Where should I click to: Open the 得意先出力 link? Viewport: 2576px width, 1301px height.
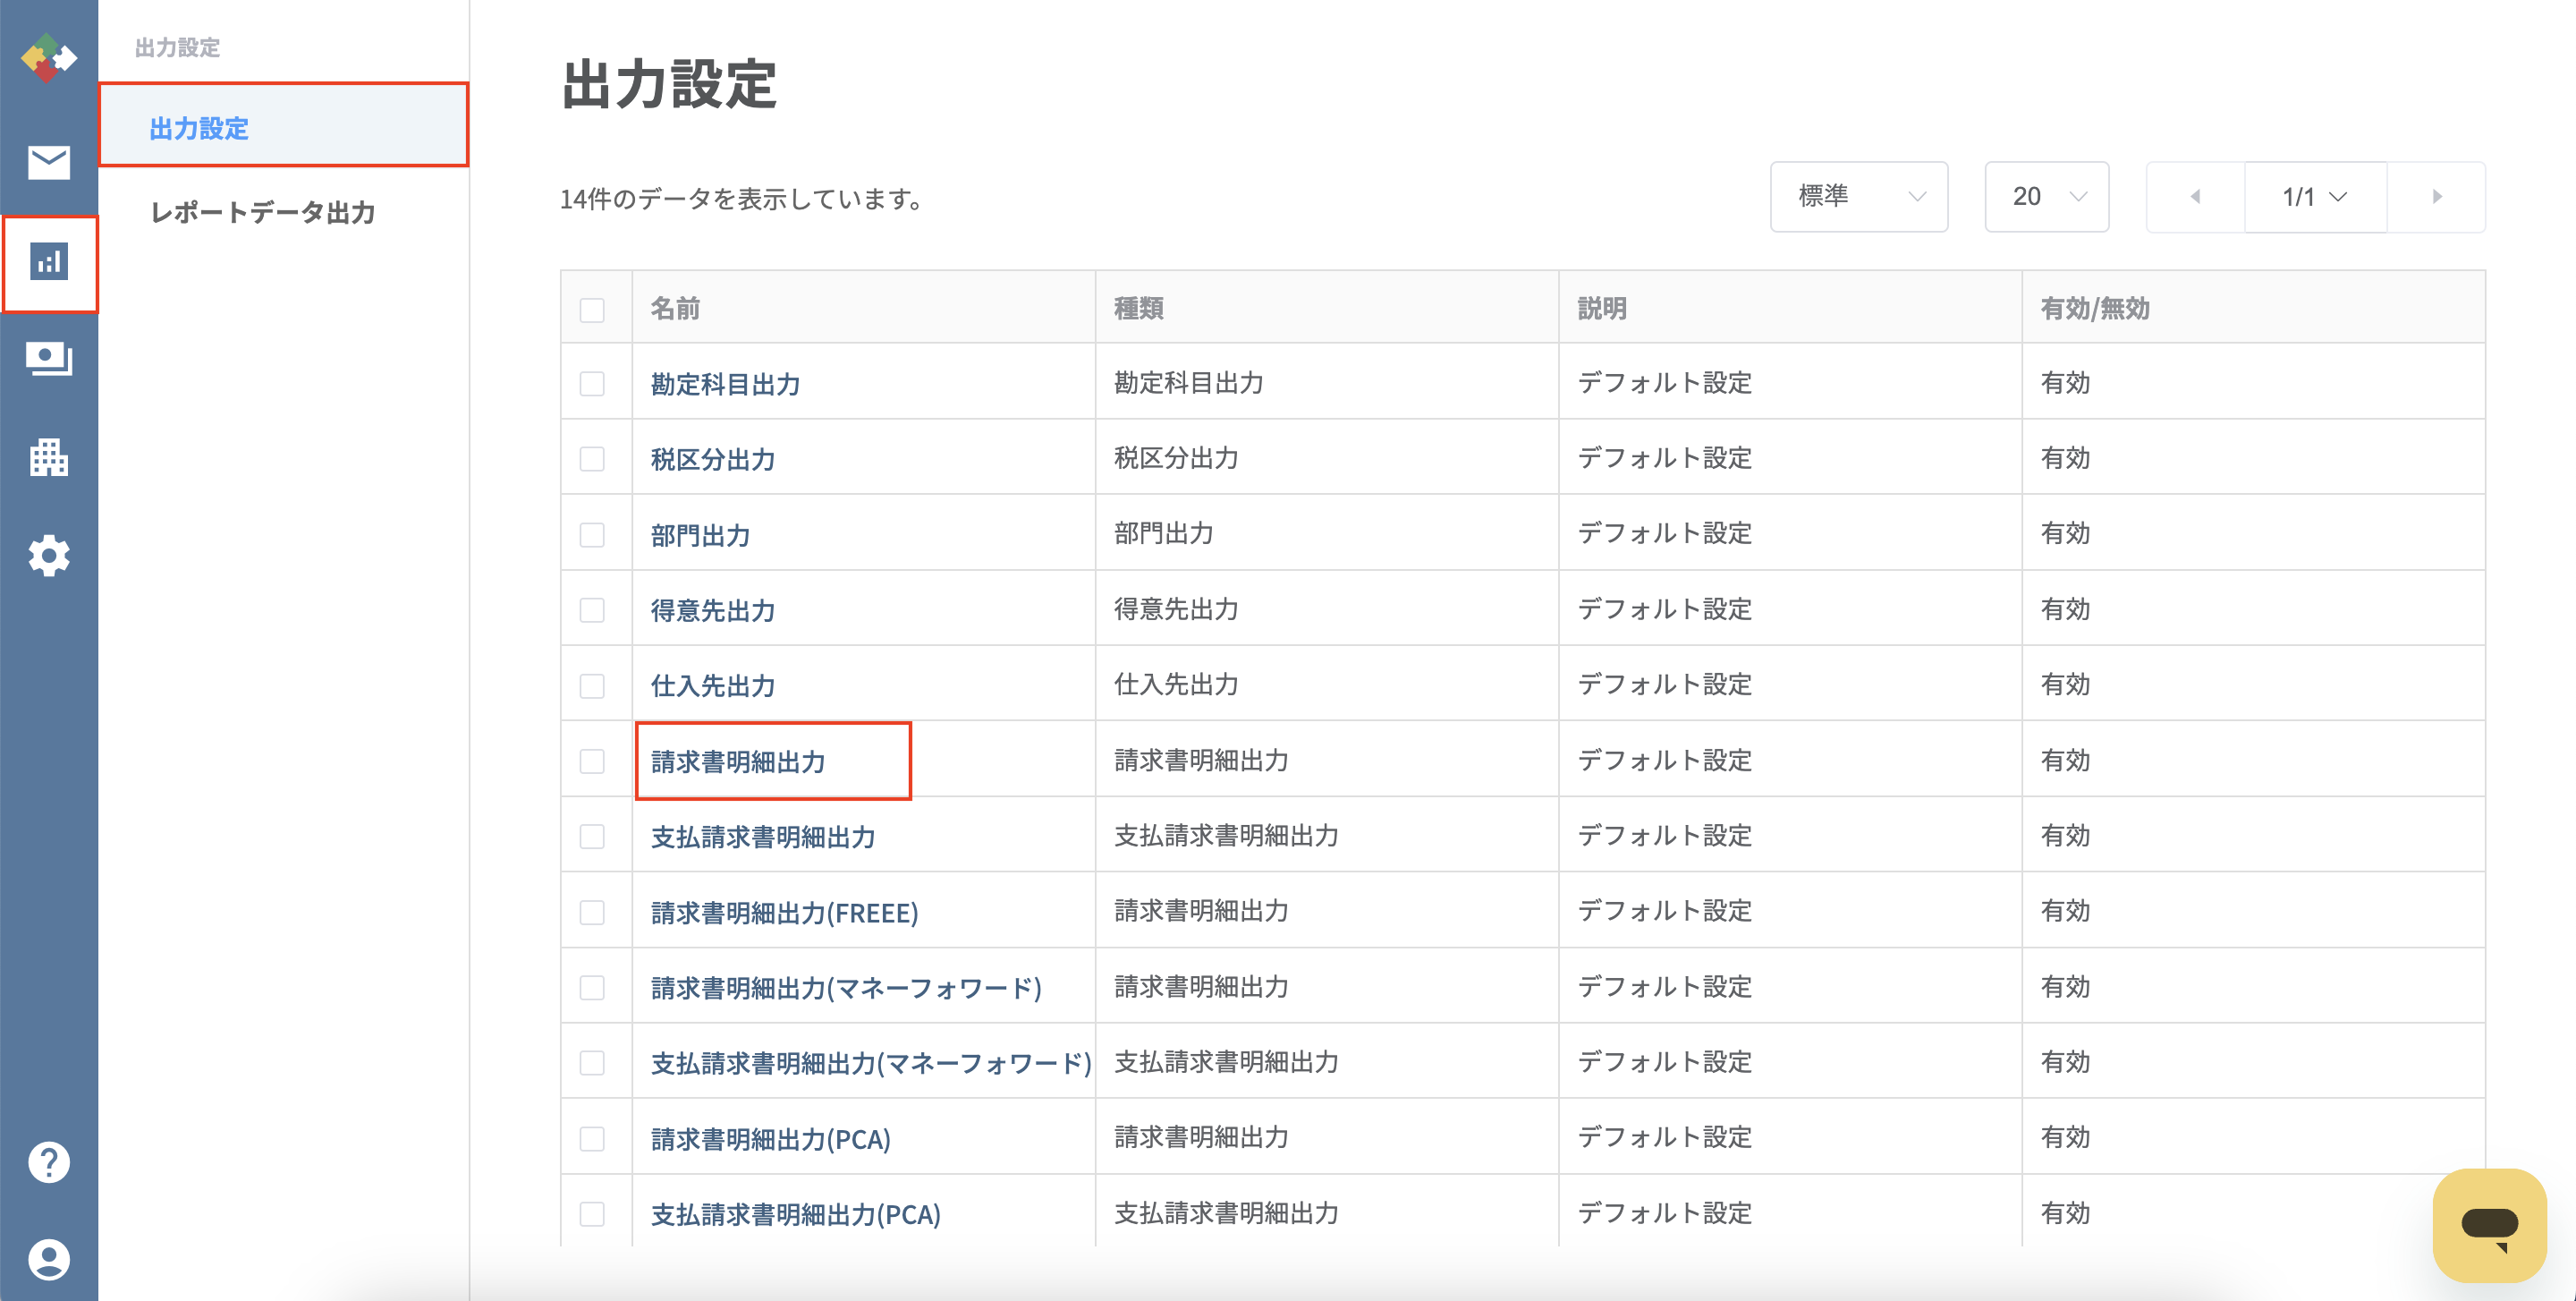pos(713,610)
